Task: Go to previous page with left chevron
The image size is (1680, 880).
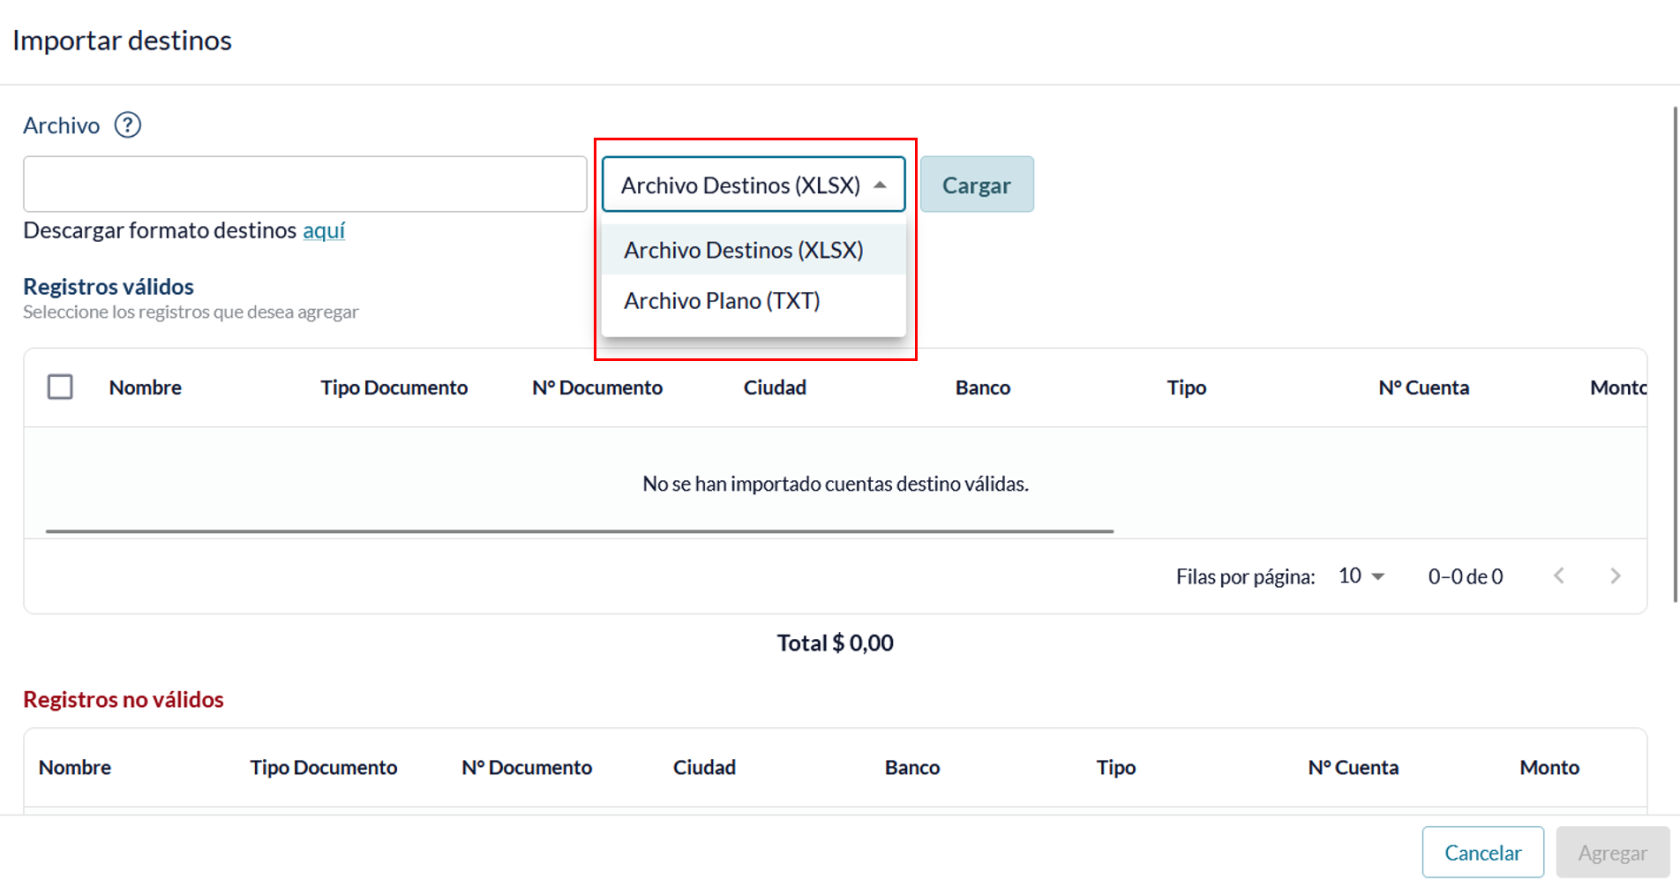Action: pos(1559,576)
